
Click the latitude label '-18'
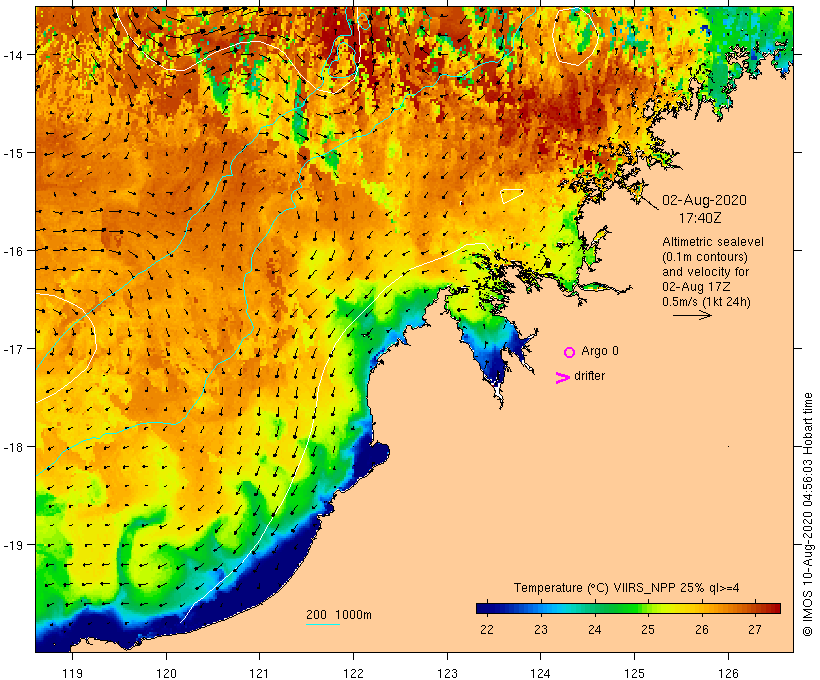coord(12,447)
